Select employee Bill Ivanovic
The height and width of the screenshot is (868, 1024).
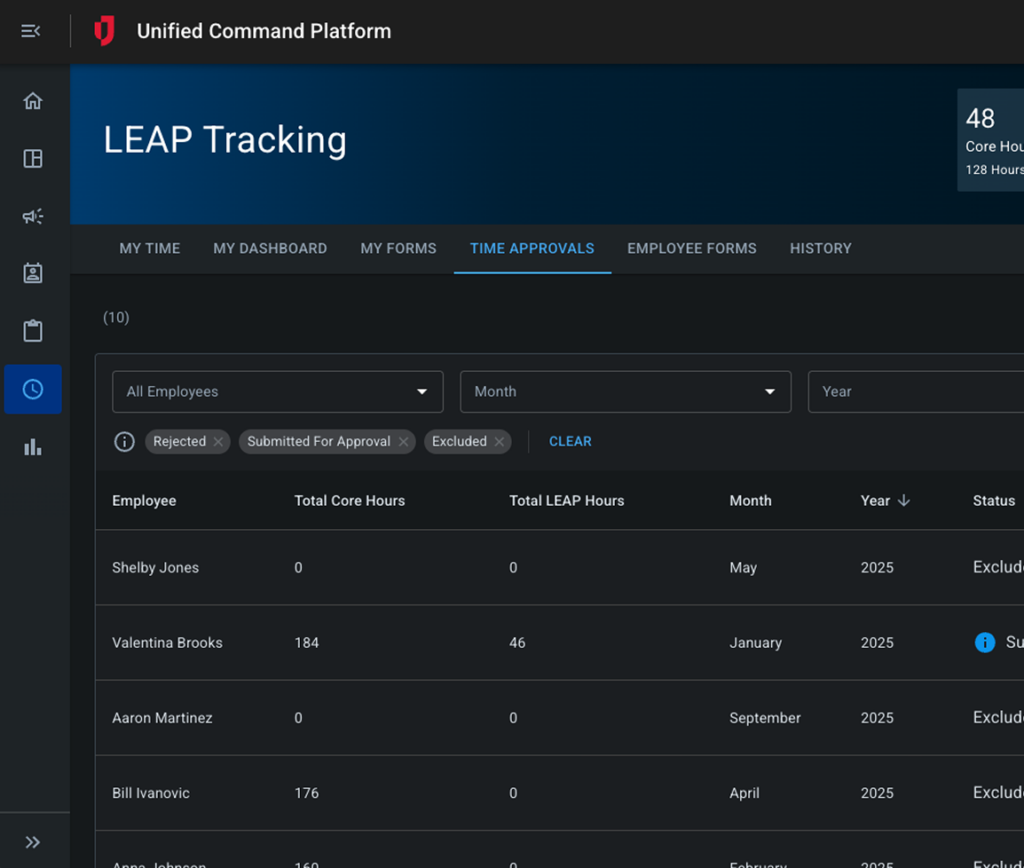coord(151,794)
